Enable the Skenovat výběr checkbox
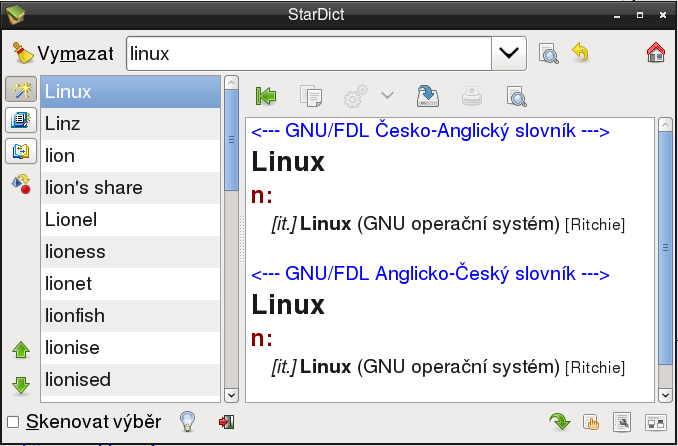 point(13,422)
